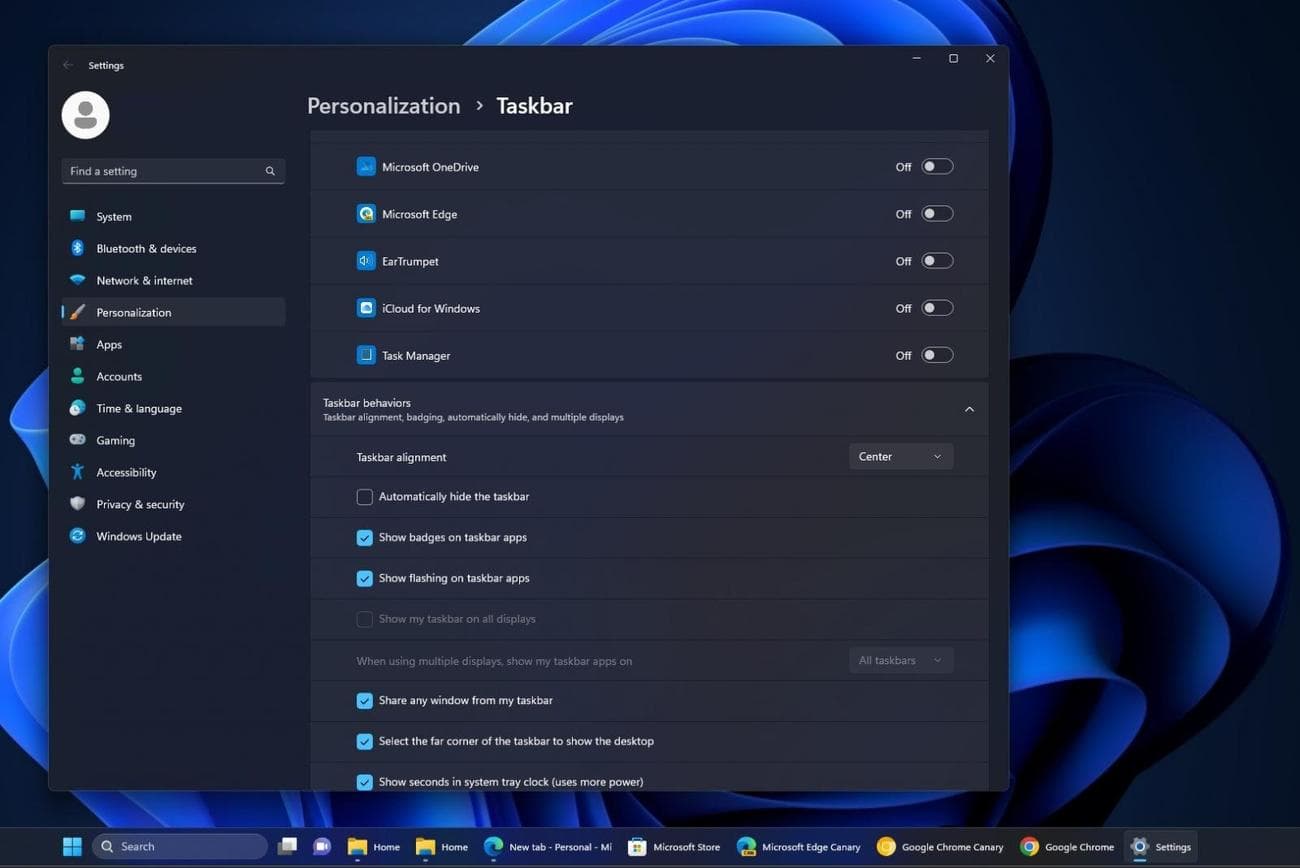The height and width of the screenshot is (868, 1300).
Task: Click the Microsoft OneDrive app icon
Action: point(366,167)
